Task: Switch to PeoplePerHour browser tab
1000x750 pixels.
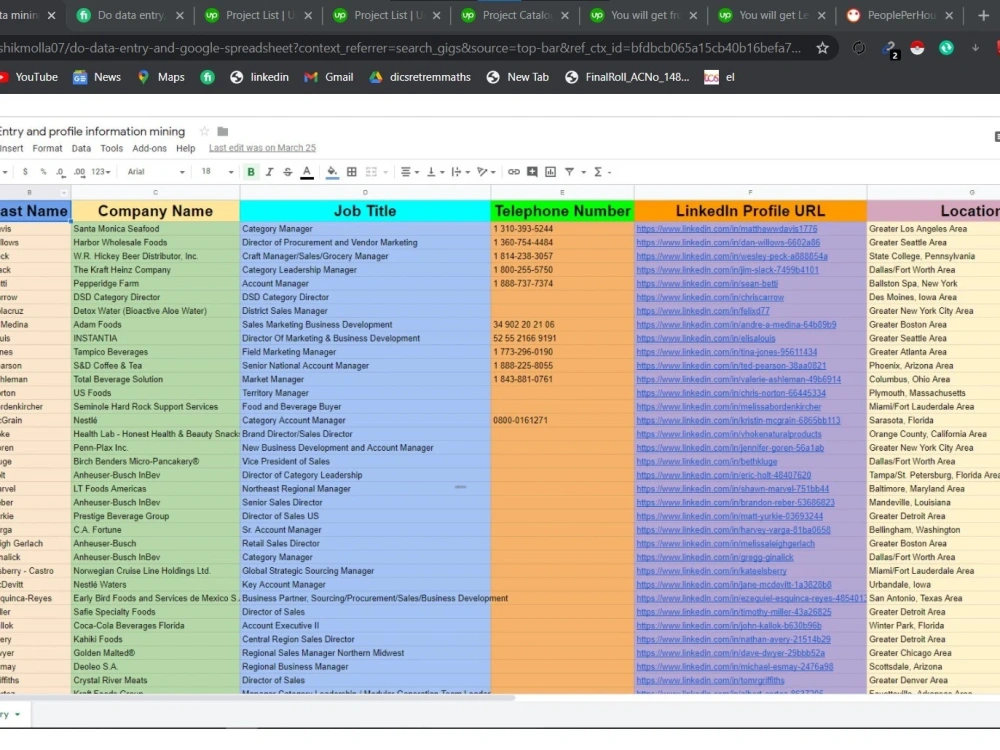Action: tap(900, 15)
